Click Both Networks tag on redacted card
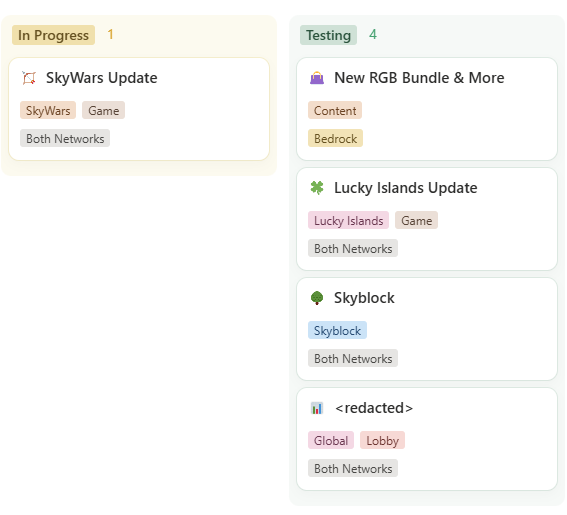The width and height of the screenshot is (567, 515). point(353,468)
